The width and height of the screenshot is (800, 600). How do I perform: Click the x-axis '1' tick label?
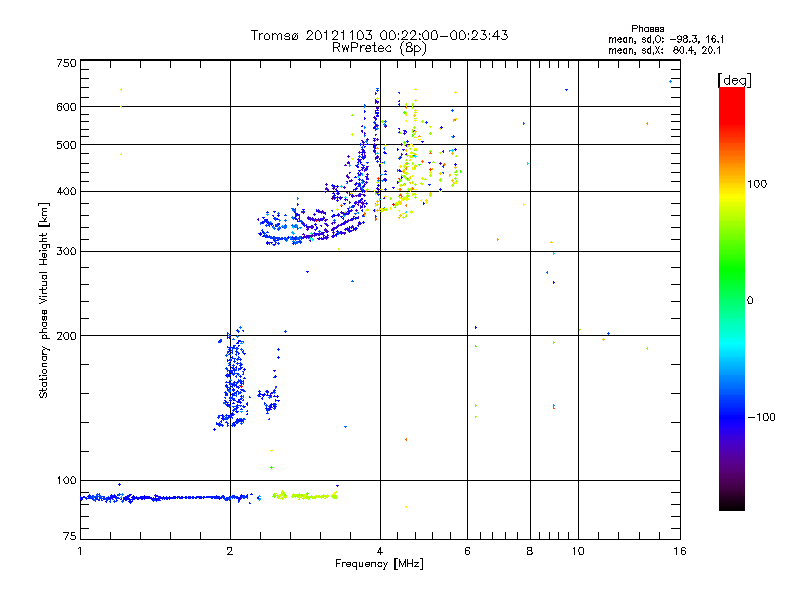pyautogui.click(x=80, y=551)
